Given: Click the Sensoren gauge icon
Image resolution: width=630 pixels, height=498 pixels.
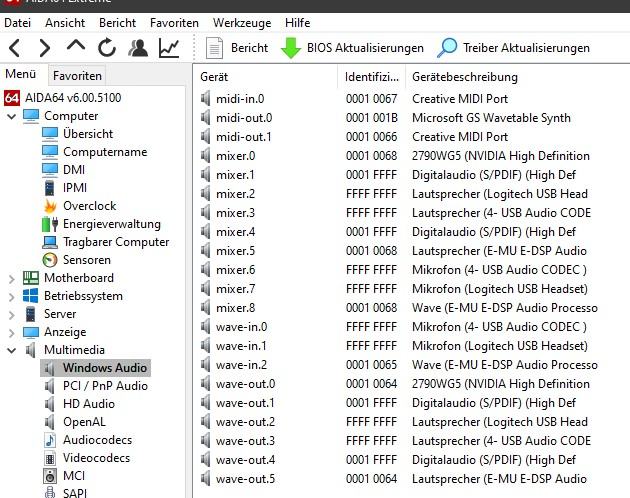Looking at the screenshot, I should tap(50, 260).
